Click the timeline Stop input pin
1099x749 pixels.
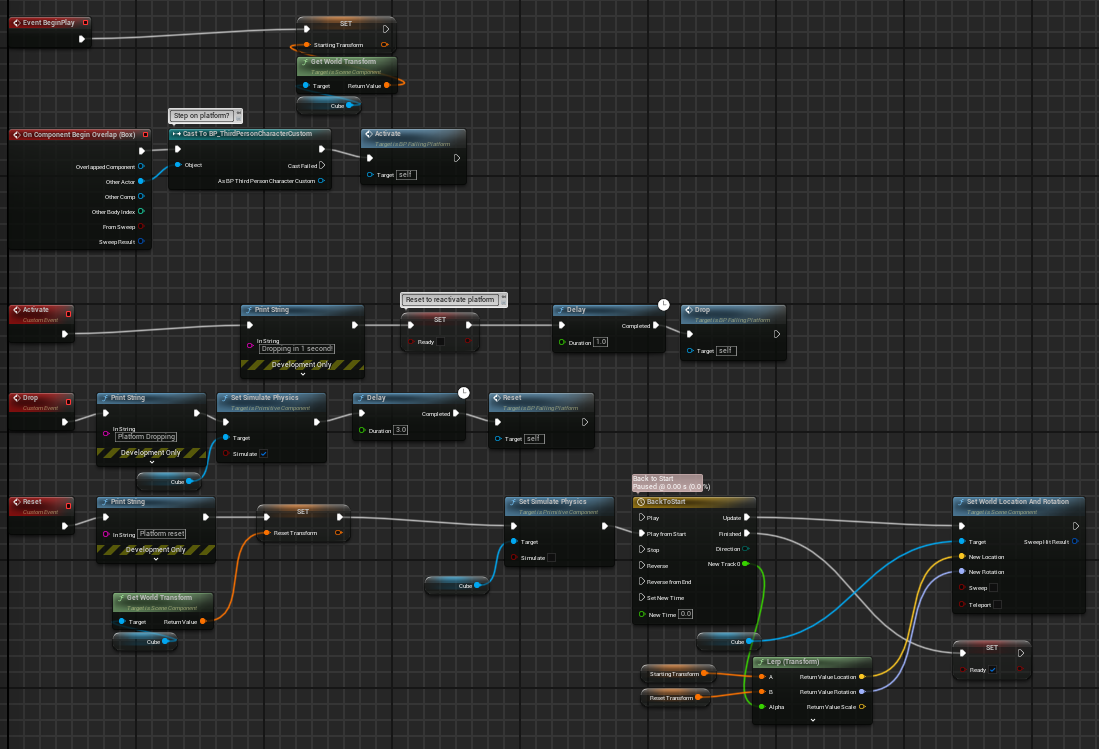641,549
